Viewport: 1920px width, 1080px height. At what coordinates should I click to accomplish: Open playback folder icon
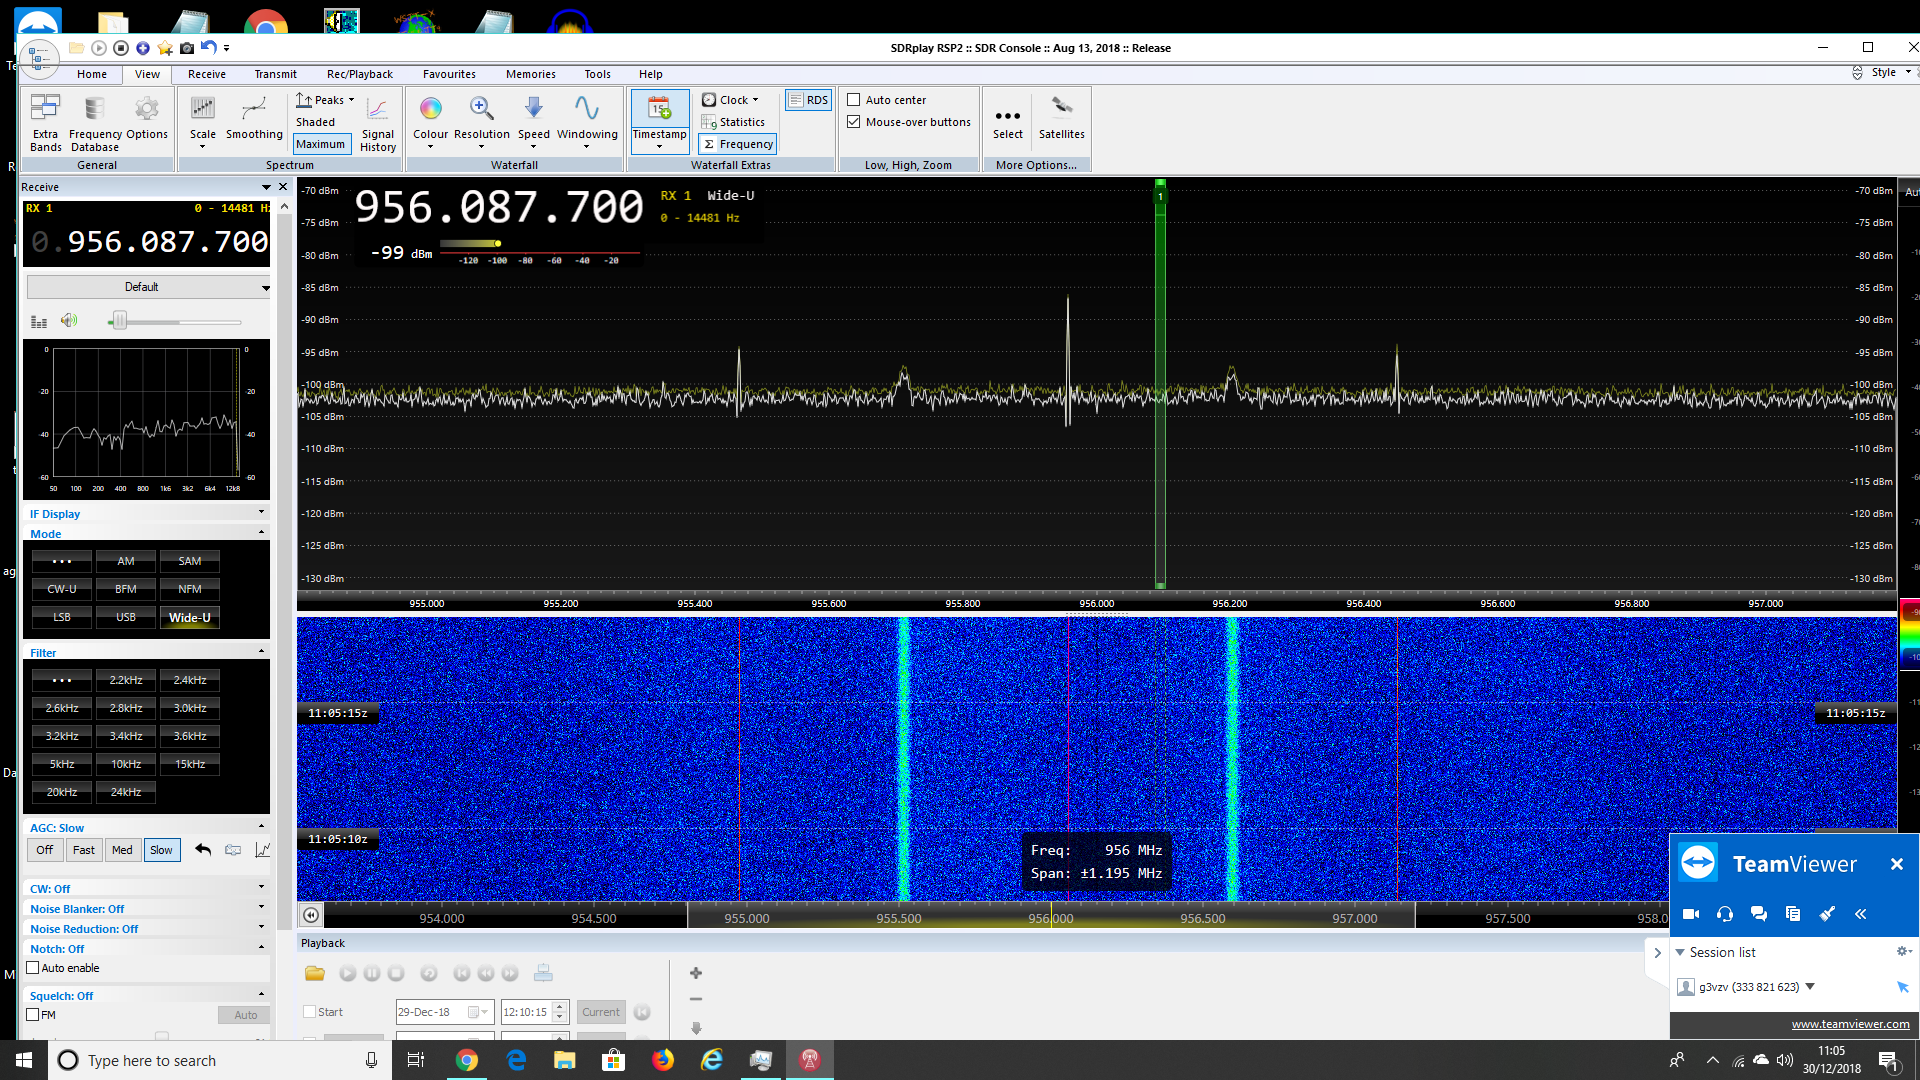click(315, 973)
